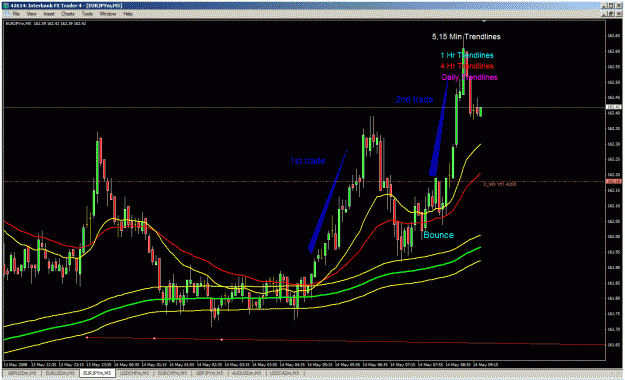Click the '4 Hr Trendlines' red label

click(467, 66)
